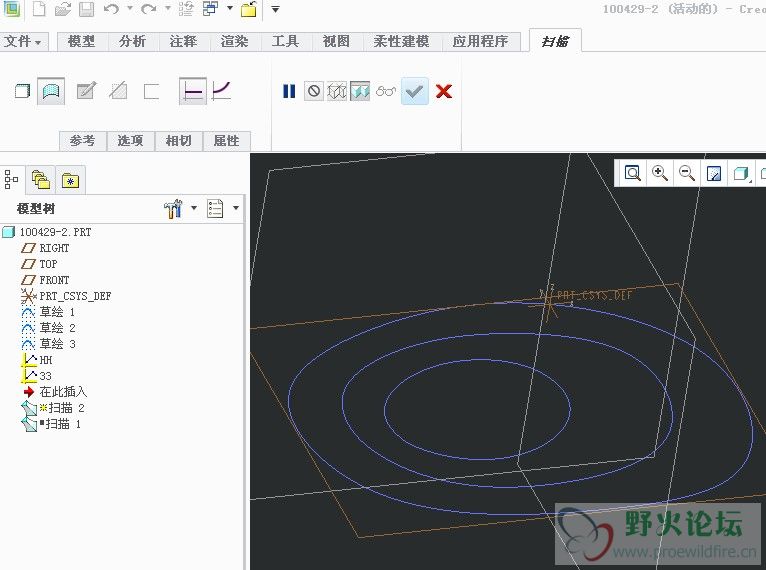The height and width of the screenshot is (570, 766).
Task: Open the 参考 panel button
Action: click(82, 141)
